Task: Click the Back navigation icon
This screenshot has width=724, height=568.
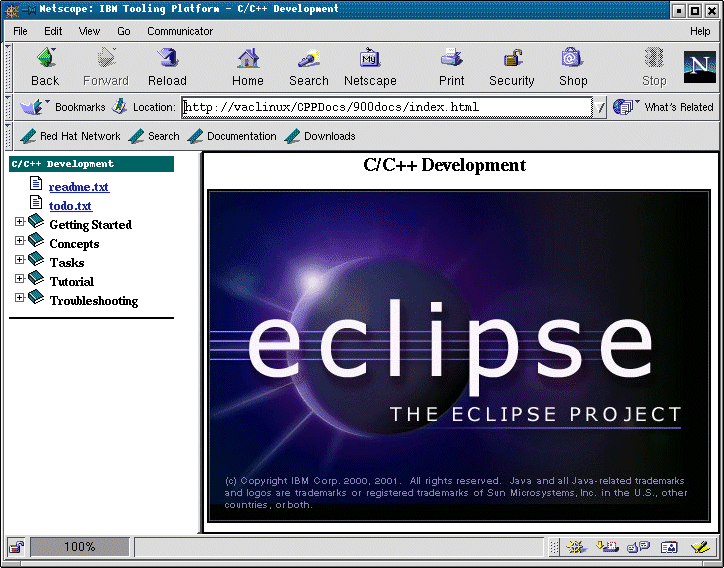Action: click(45, 59)
